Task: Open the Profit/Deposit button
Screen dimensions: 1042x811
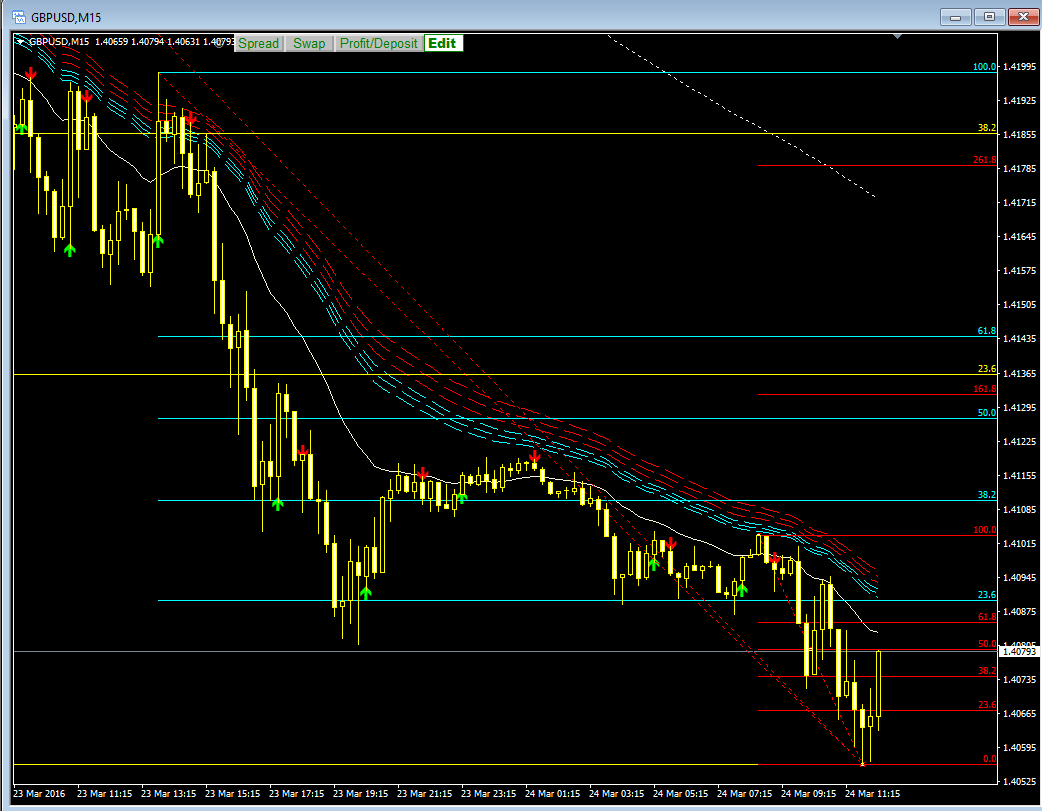Action: click(379, 43)
